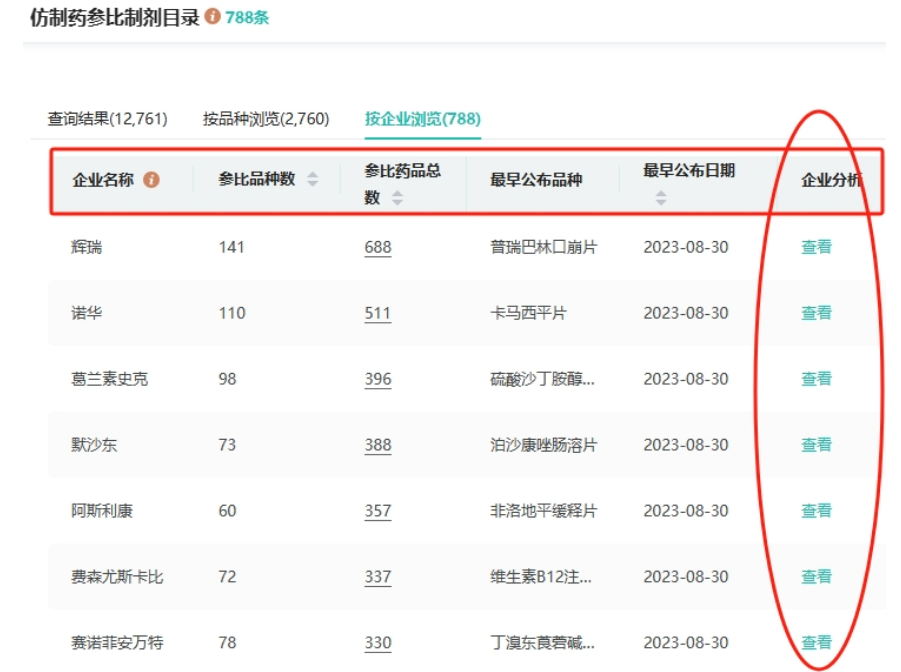The width and height of the screenshot is (901, 672).
Task: Click variety count 60 for 阿斯利康
Action: pos(227,511)
